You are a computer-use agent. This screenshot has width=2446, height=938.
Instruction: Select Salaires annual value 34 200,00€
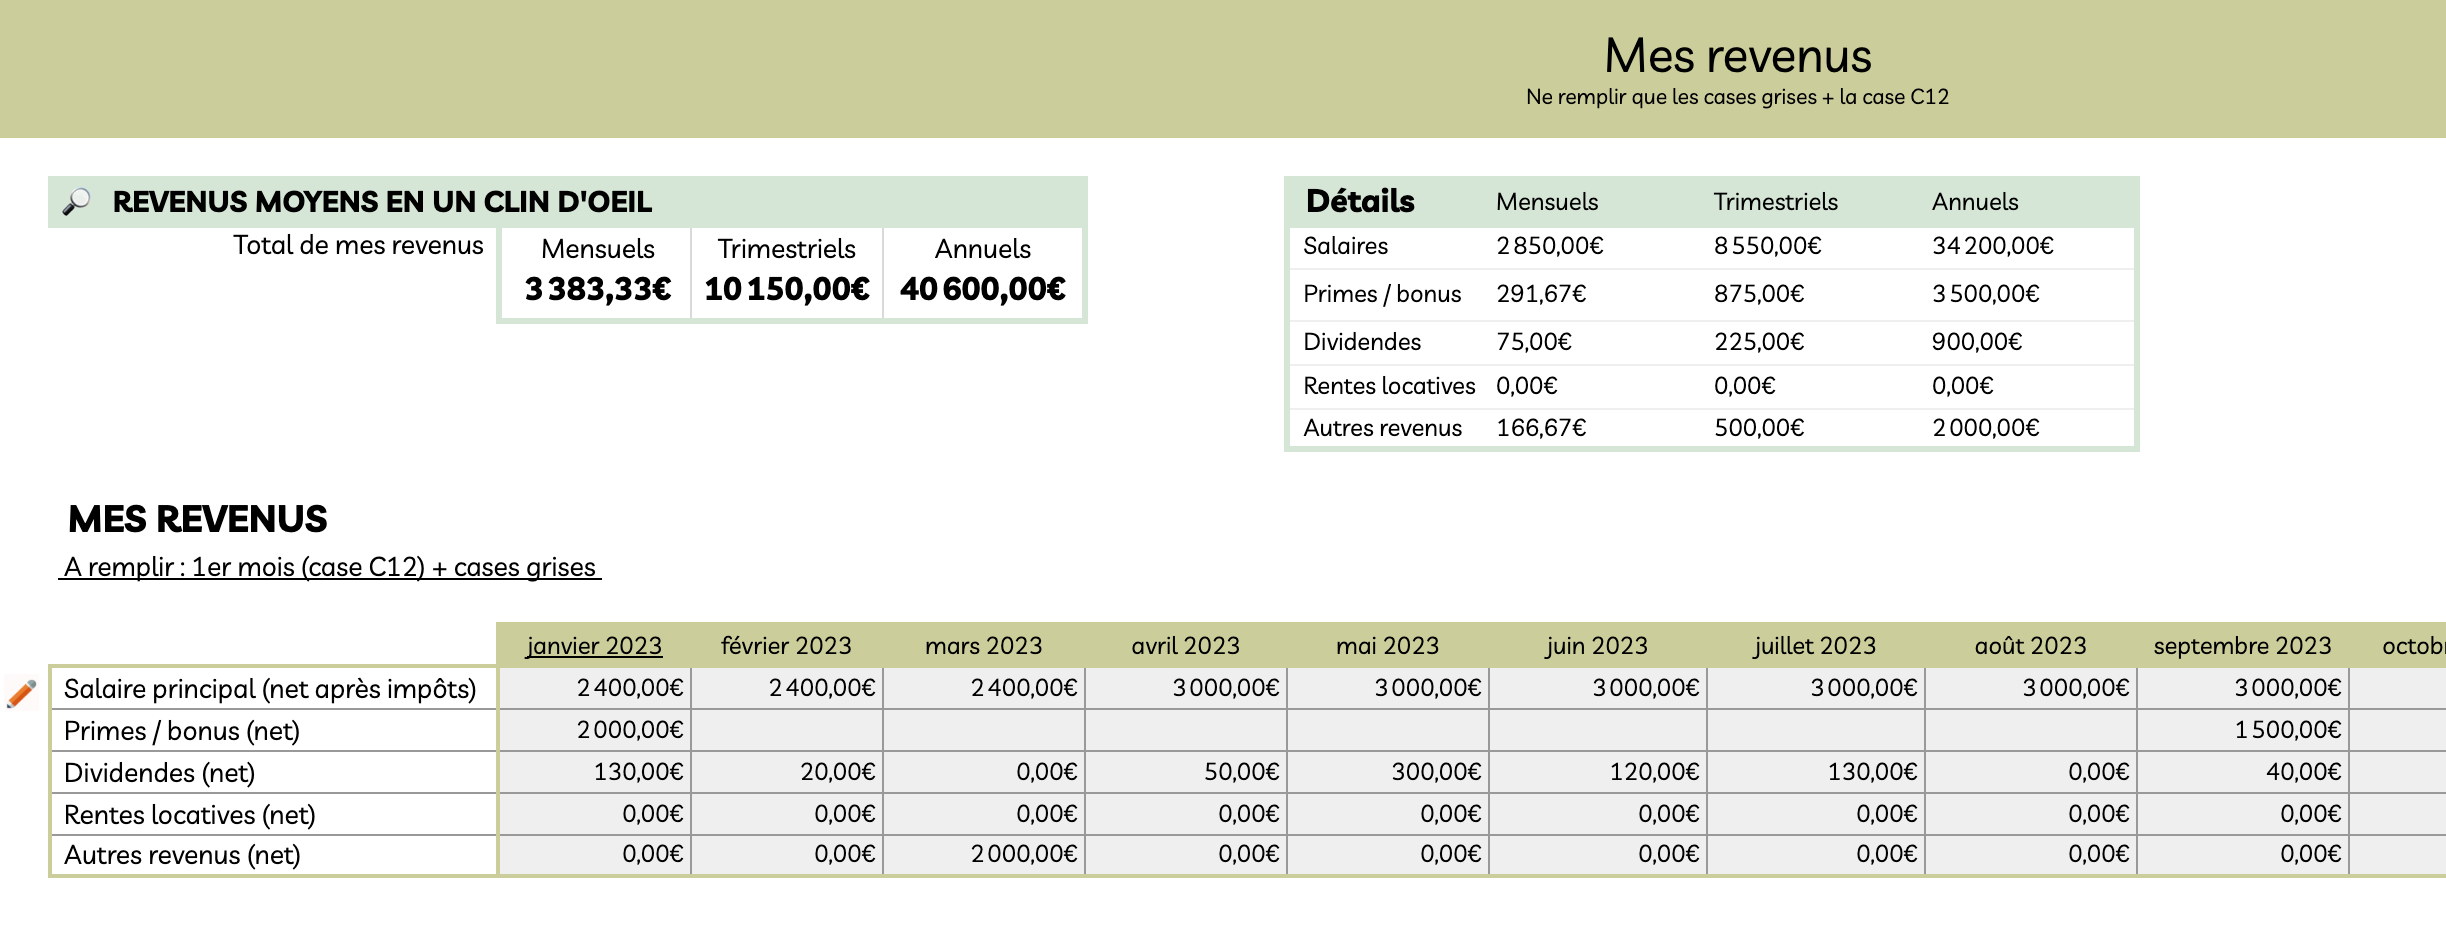tap(1993, 246)
